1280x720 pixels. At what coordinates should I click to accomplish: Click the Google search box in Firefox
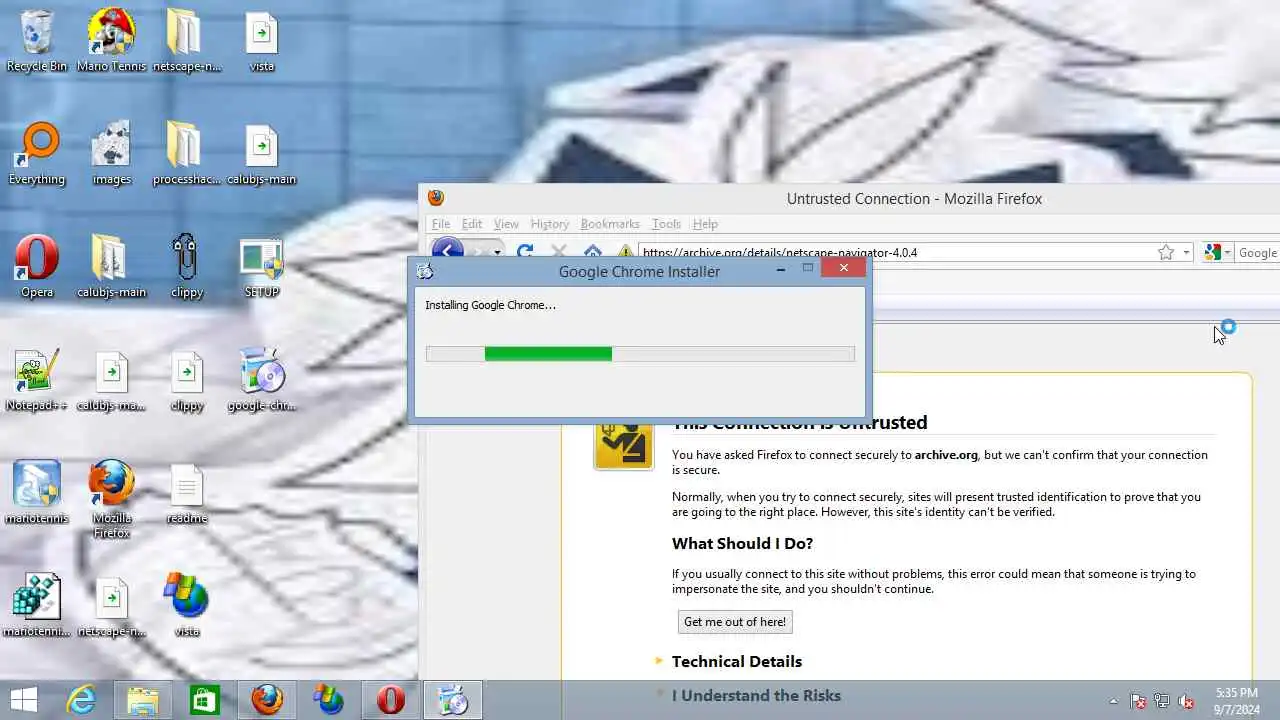[x=1258, y=252]
